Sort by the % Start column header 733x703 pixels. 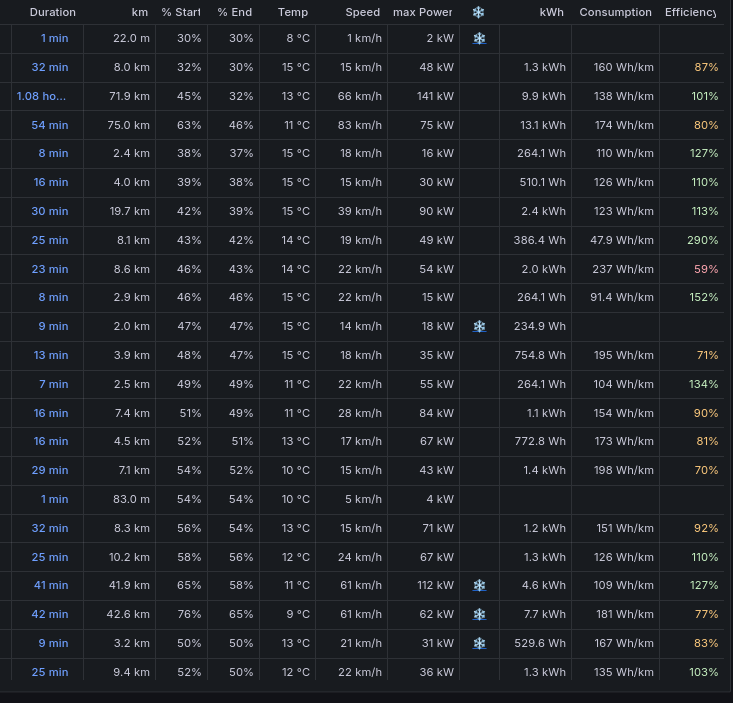(x=181, y=12)
